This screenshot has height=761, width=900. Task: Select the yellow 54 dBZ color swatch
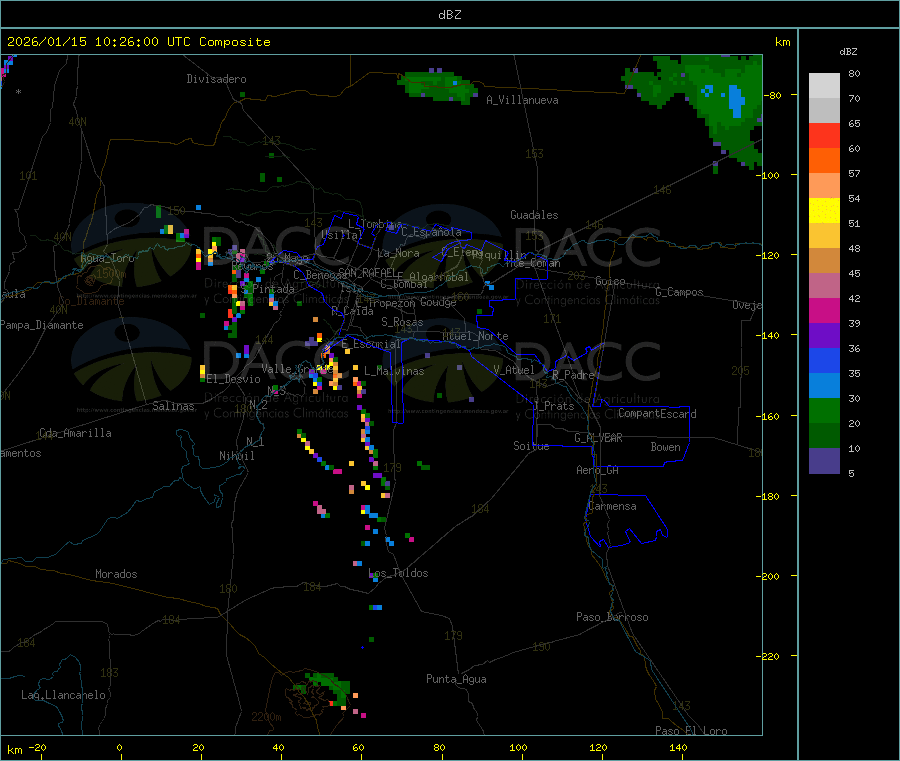coord(824,211)
